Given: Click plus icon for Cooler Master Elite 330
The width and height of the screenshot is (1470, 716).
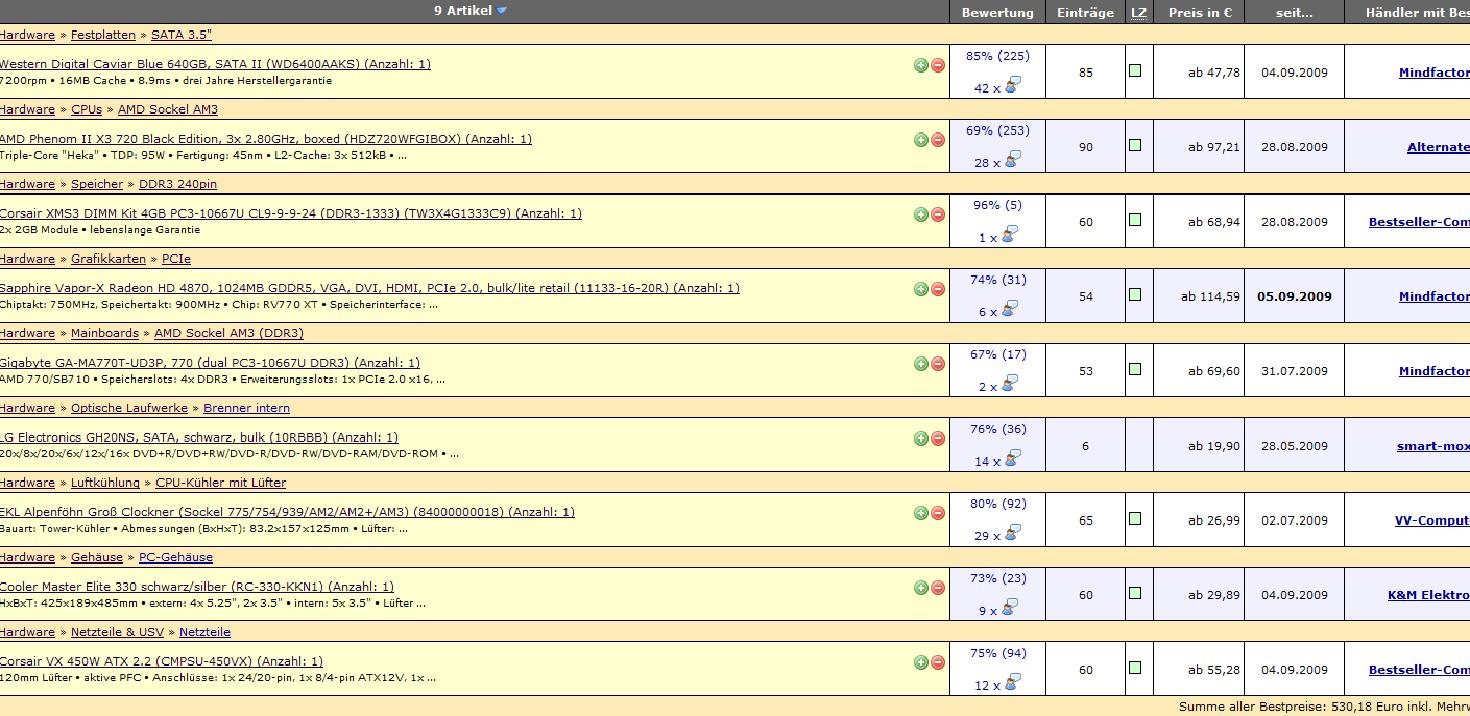Looking at the screenshot, I should pos(921,588).
